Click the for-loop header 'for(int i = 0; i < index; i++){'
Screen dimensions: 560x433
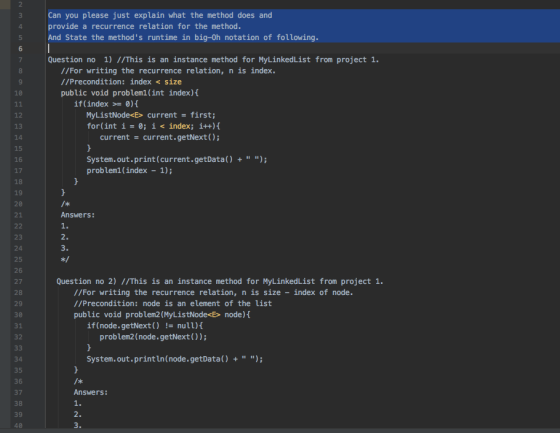(154, 126)
